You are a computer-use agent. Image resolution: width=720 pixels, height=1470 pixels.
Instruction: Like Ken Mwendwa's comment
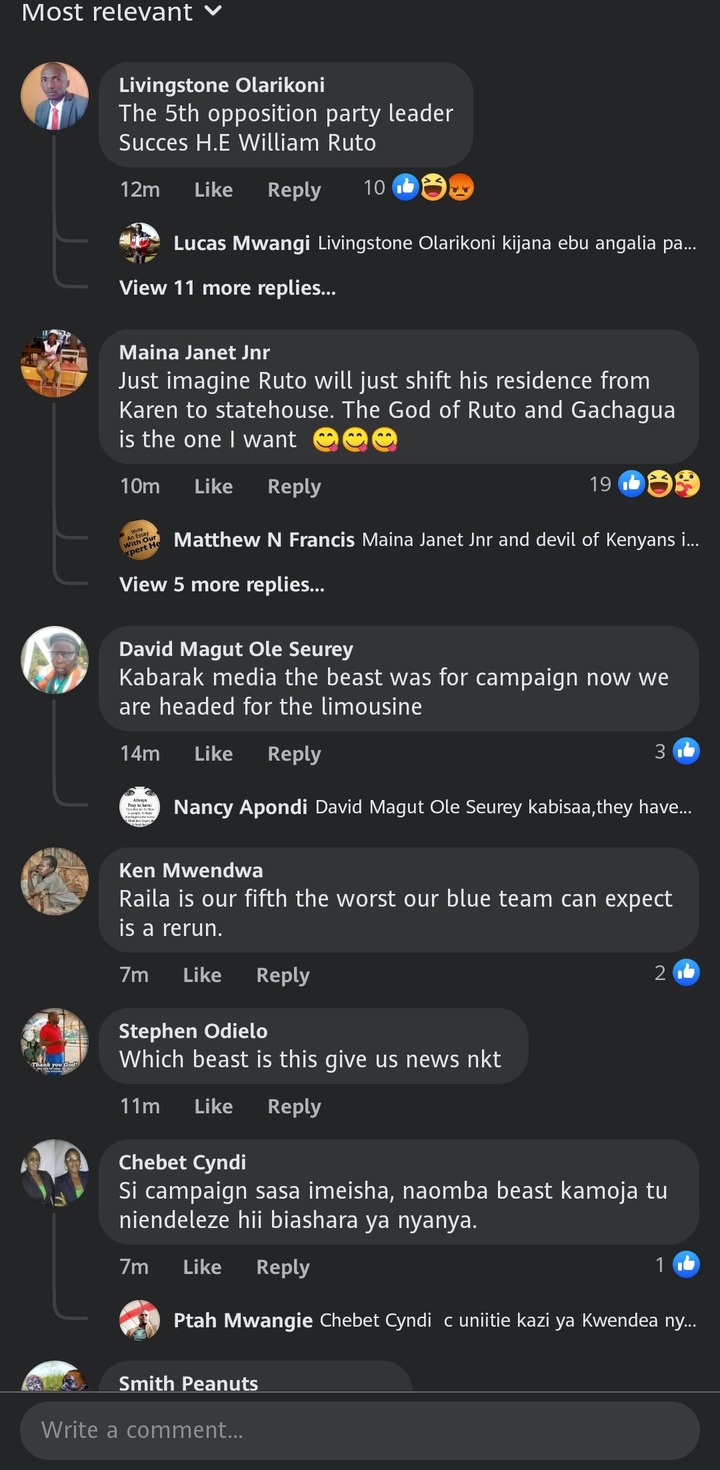coord(202,975)
